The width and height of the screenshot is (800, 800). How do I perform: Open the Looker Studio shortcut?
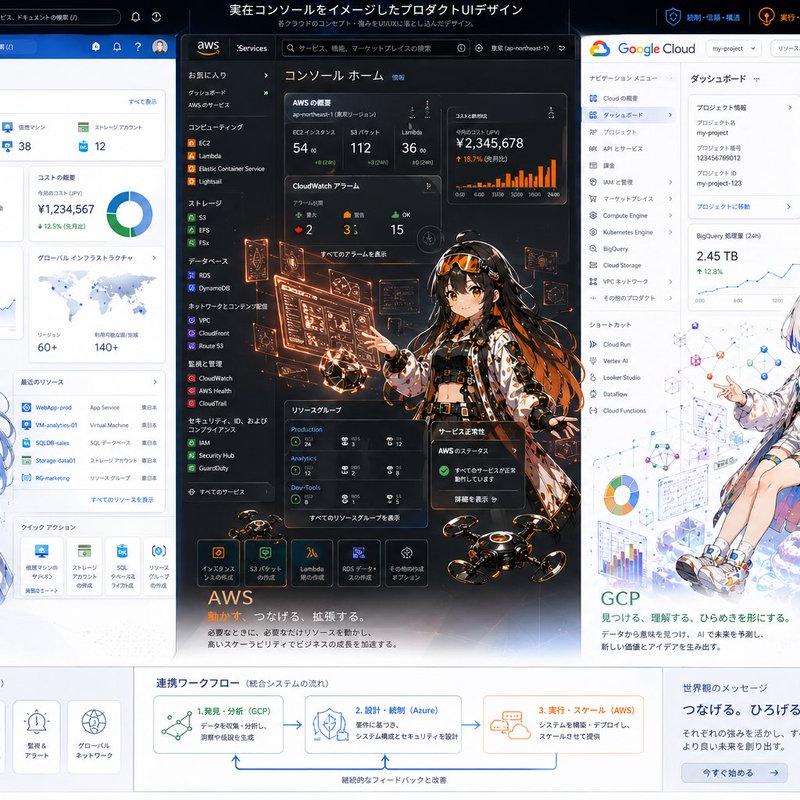tap(621, 378)
